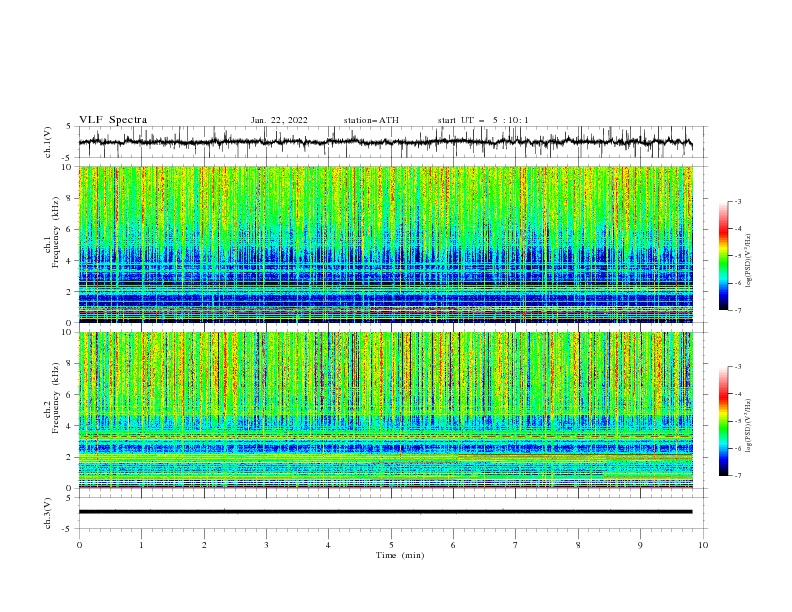Click time axis tick label '3'

(266, 545)
